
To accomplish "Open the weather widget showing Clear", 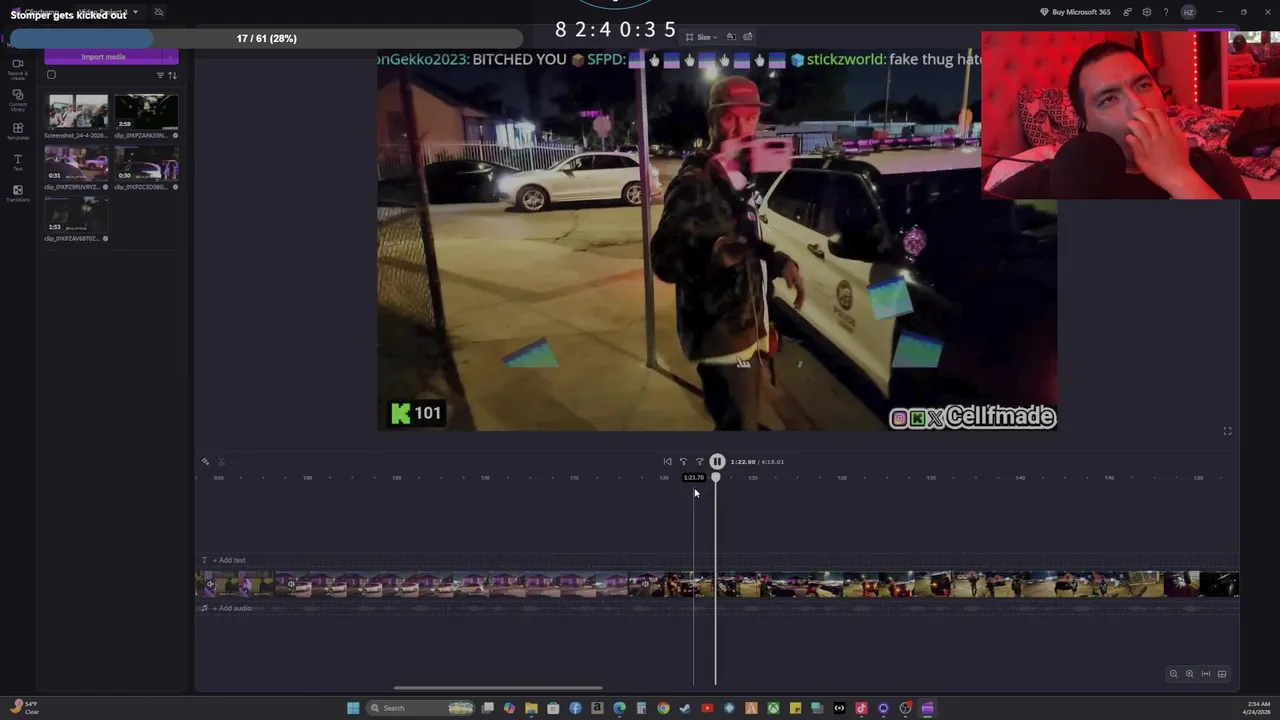I will tap(25, 708).
